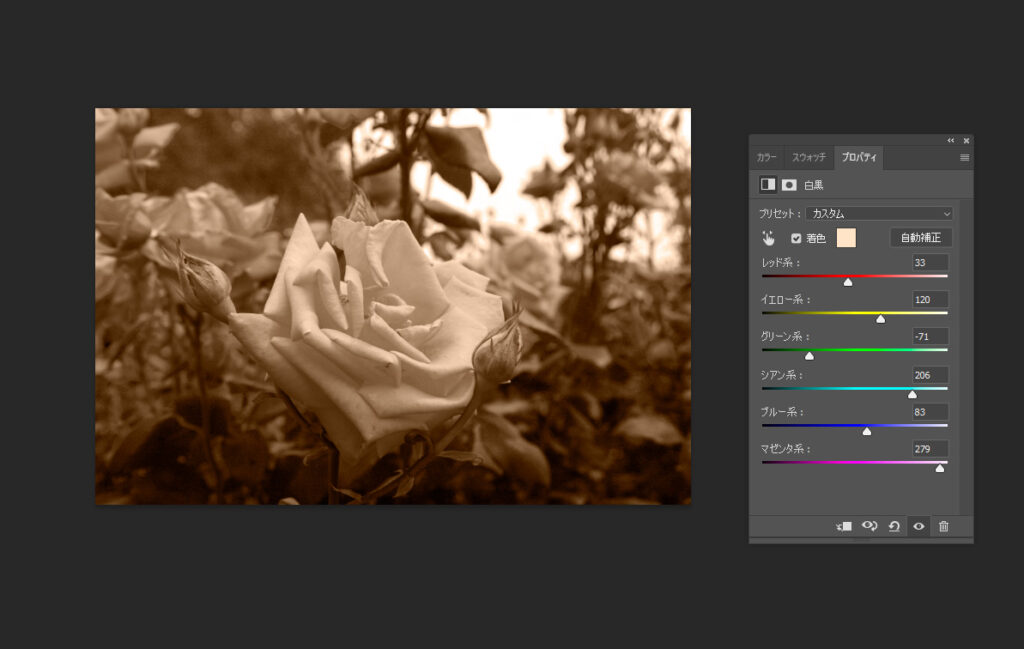Click the レッド系 slider handle
Image resolution: width=1024 pixels, height=649 pixels.
pyautogui.click(x=848, y=282)
